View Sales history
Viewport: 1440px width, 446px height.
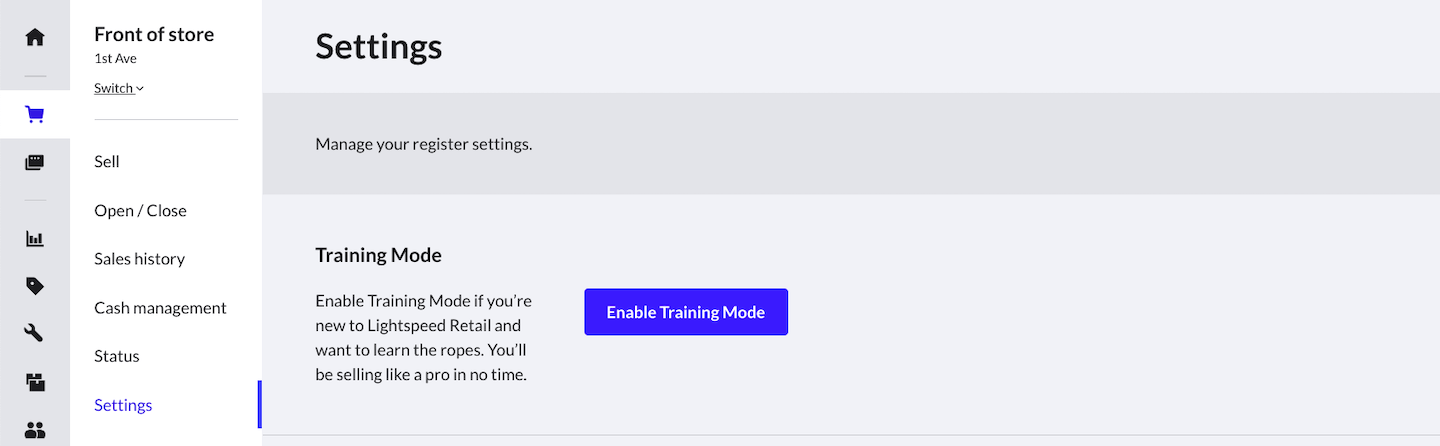[x=139, y=259]
